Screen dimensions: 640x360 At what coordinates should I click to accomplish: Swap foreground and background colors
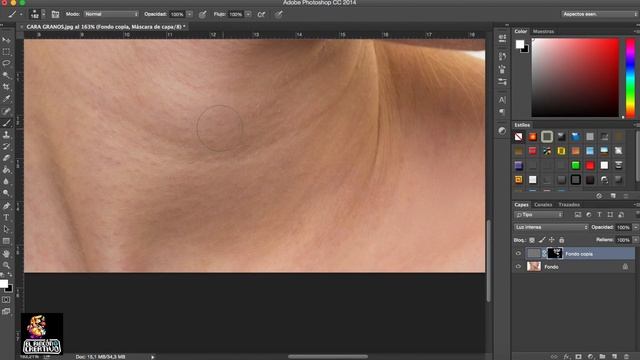10,275
